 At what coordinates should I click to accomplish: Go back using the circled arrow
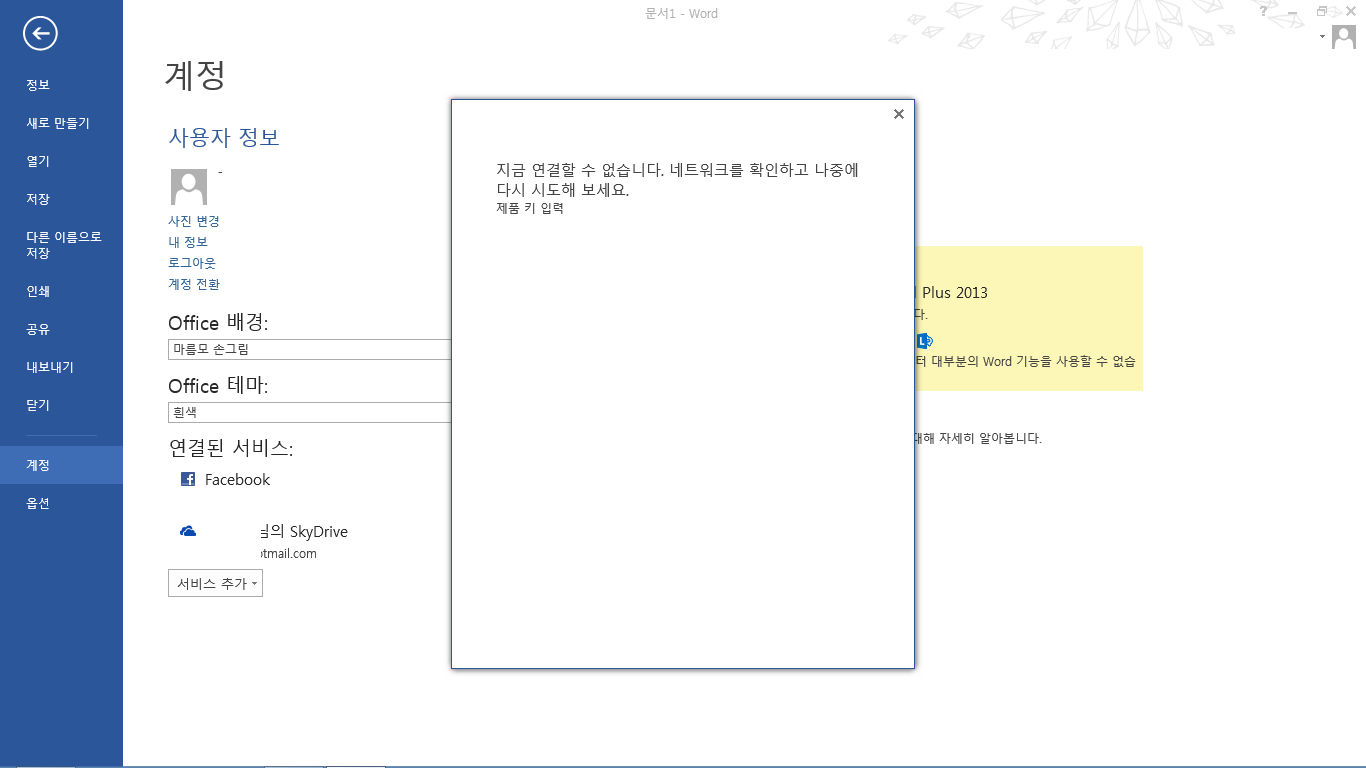tap(41, 34)
